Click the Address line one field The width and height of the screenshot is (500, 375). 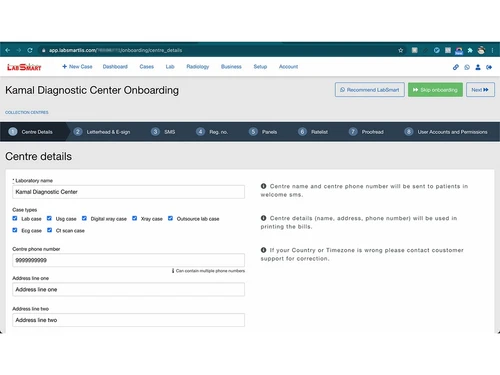click(128, 289)
